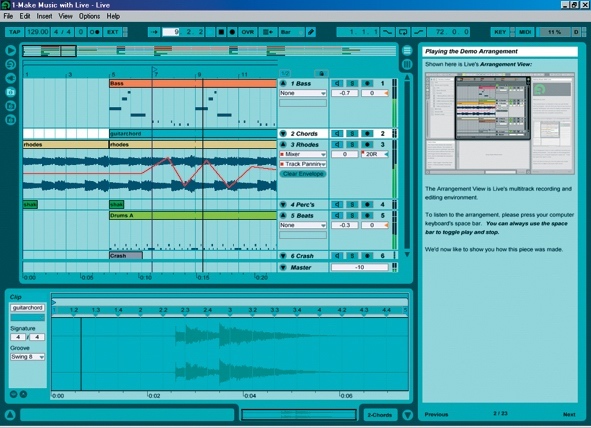
Task: Arm the 4 Perc's track for recording
Action: click(367, 205)
